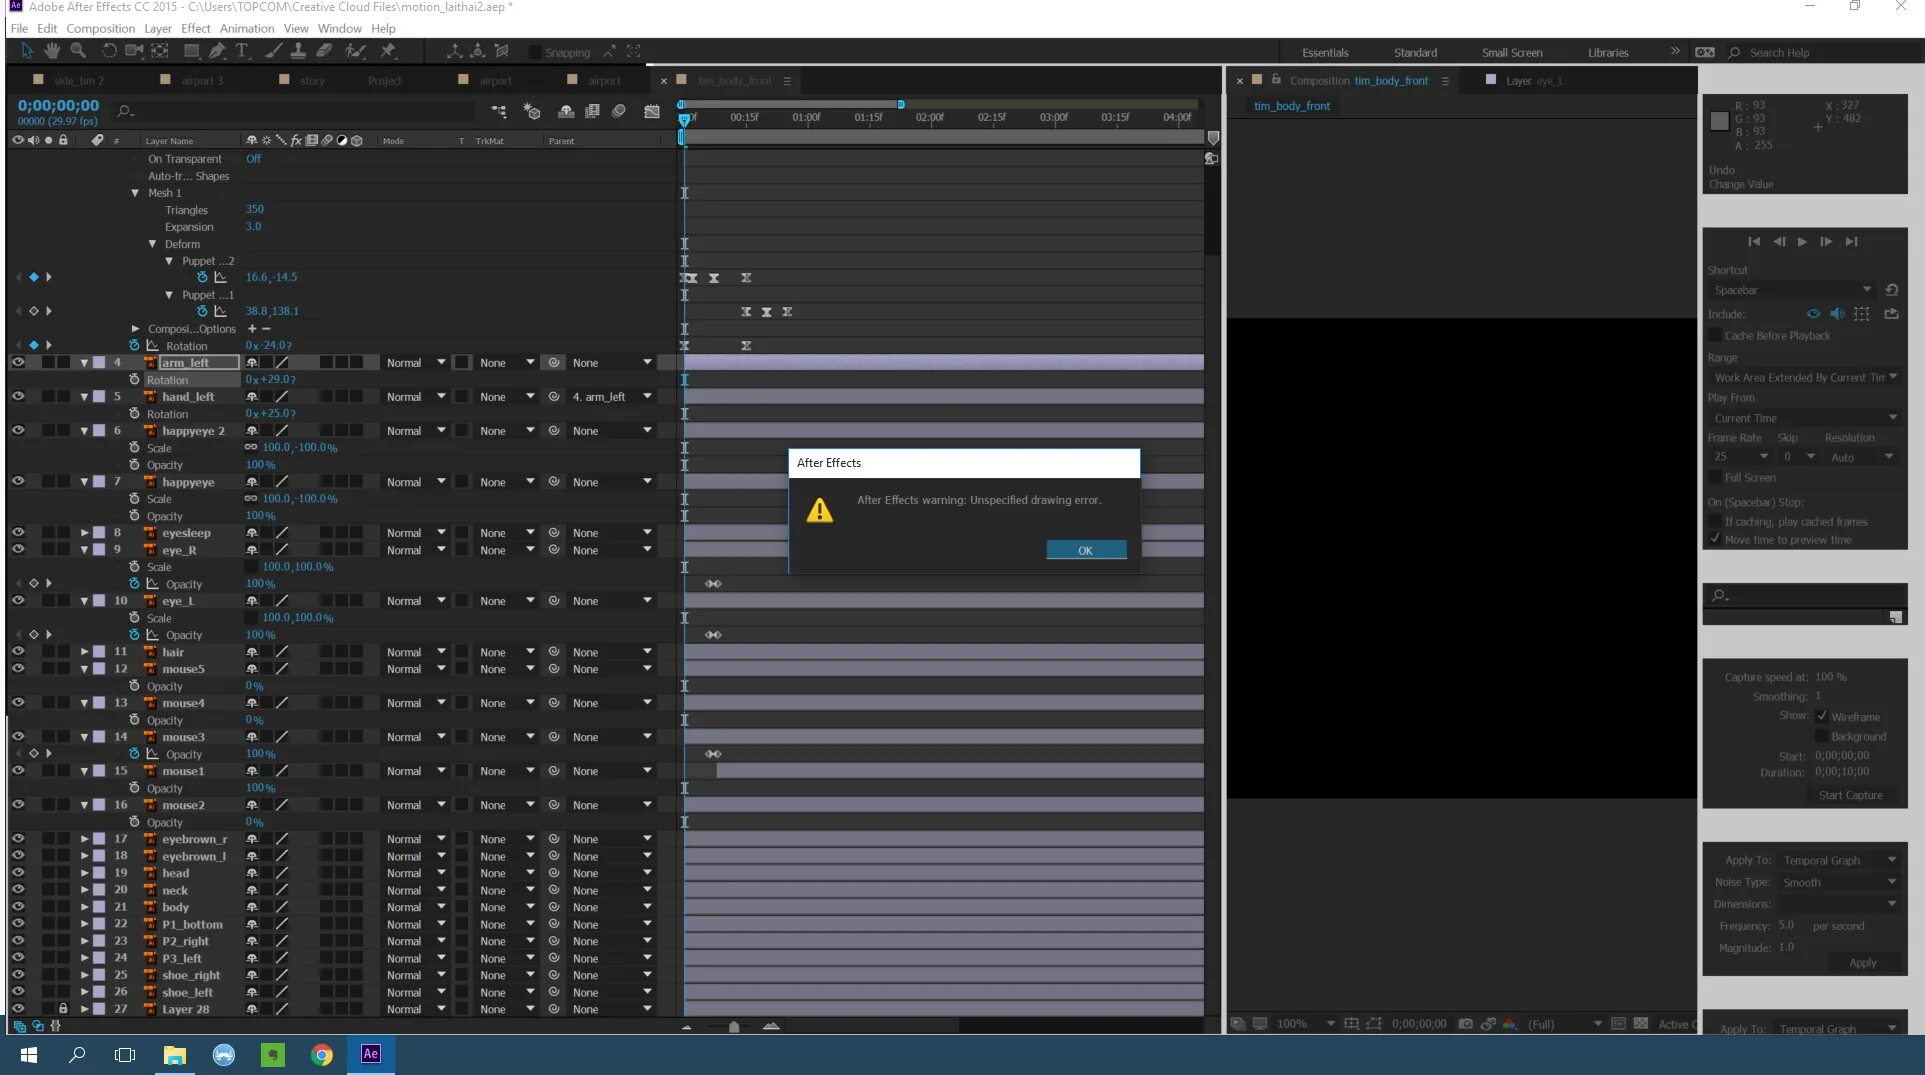Open the Composition menu
The height and width of the screenshot is (1075, 1925).
(x=100, y=28)
